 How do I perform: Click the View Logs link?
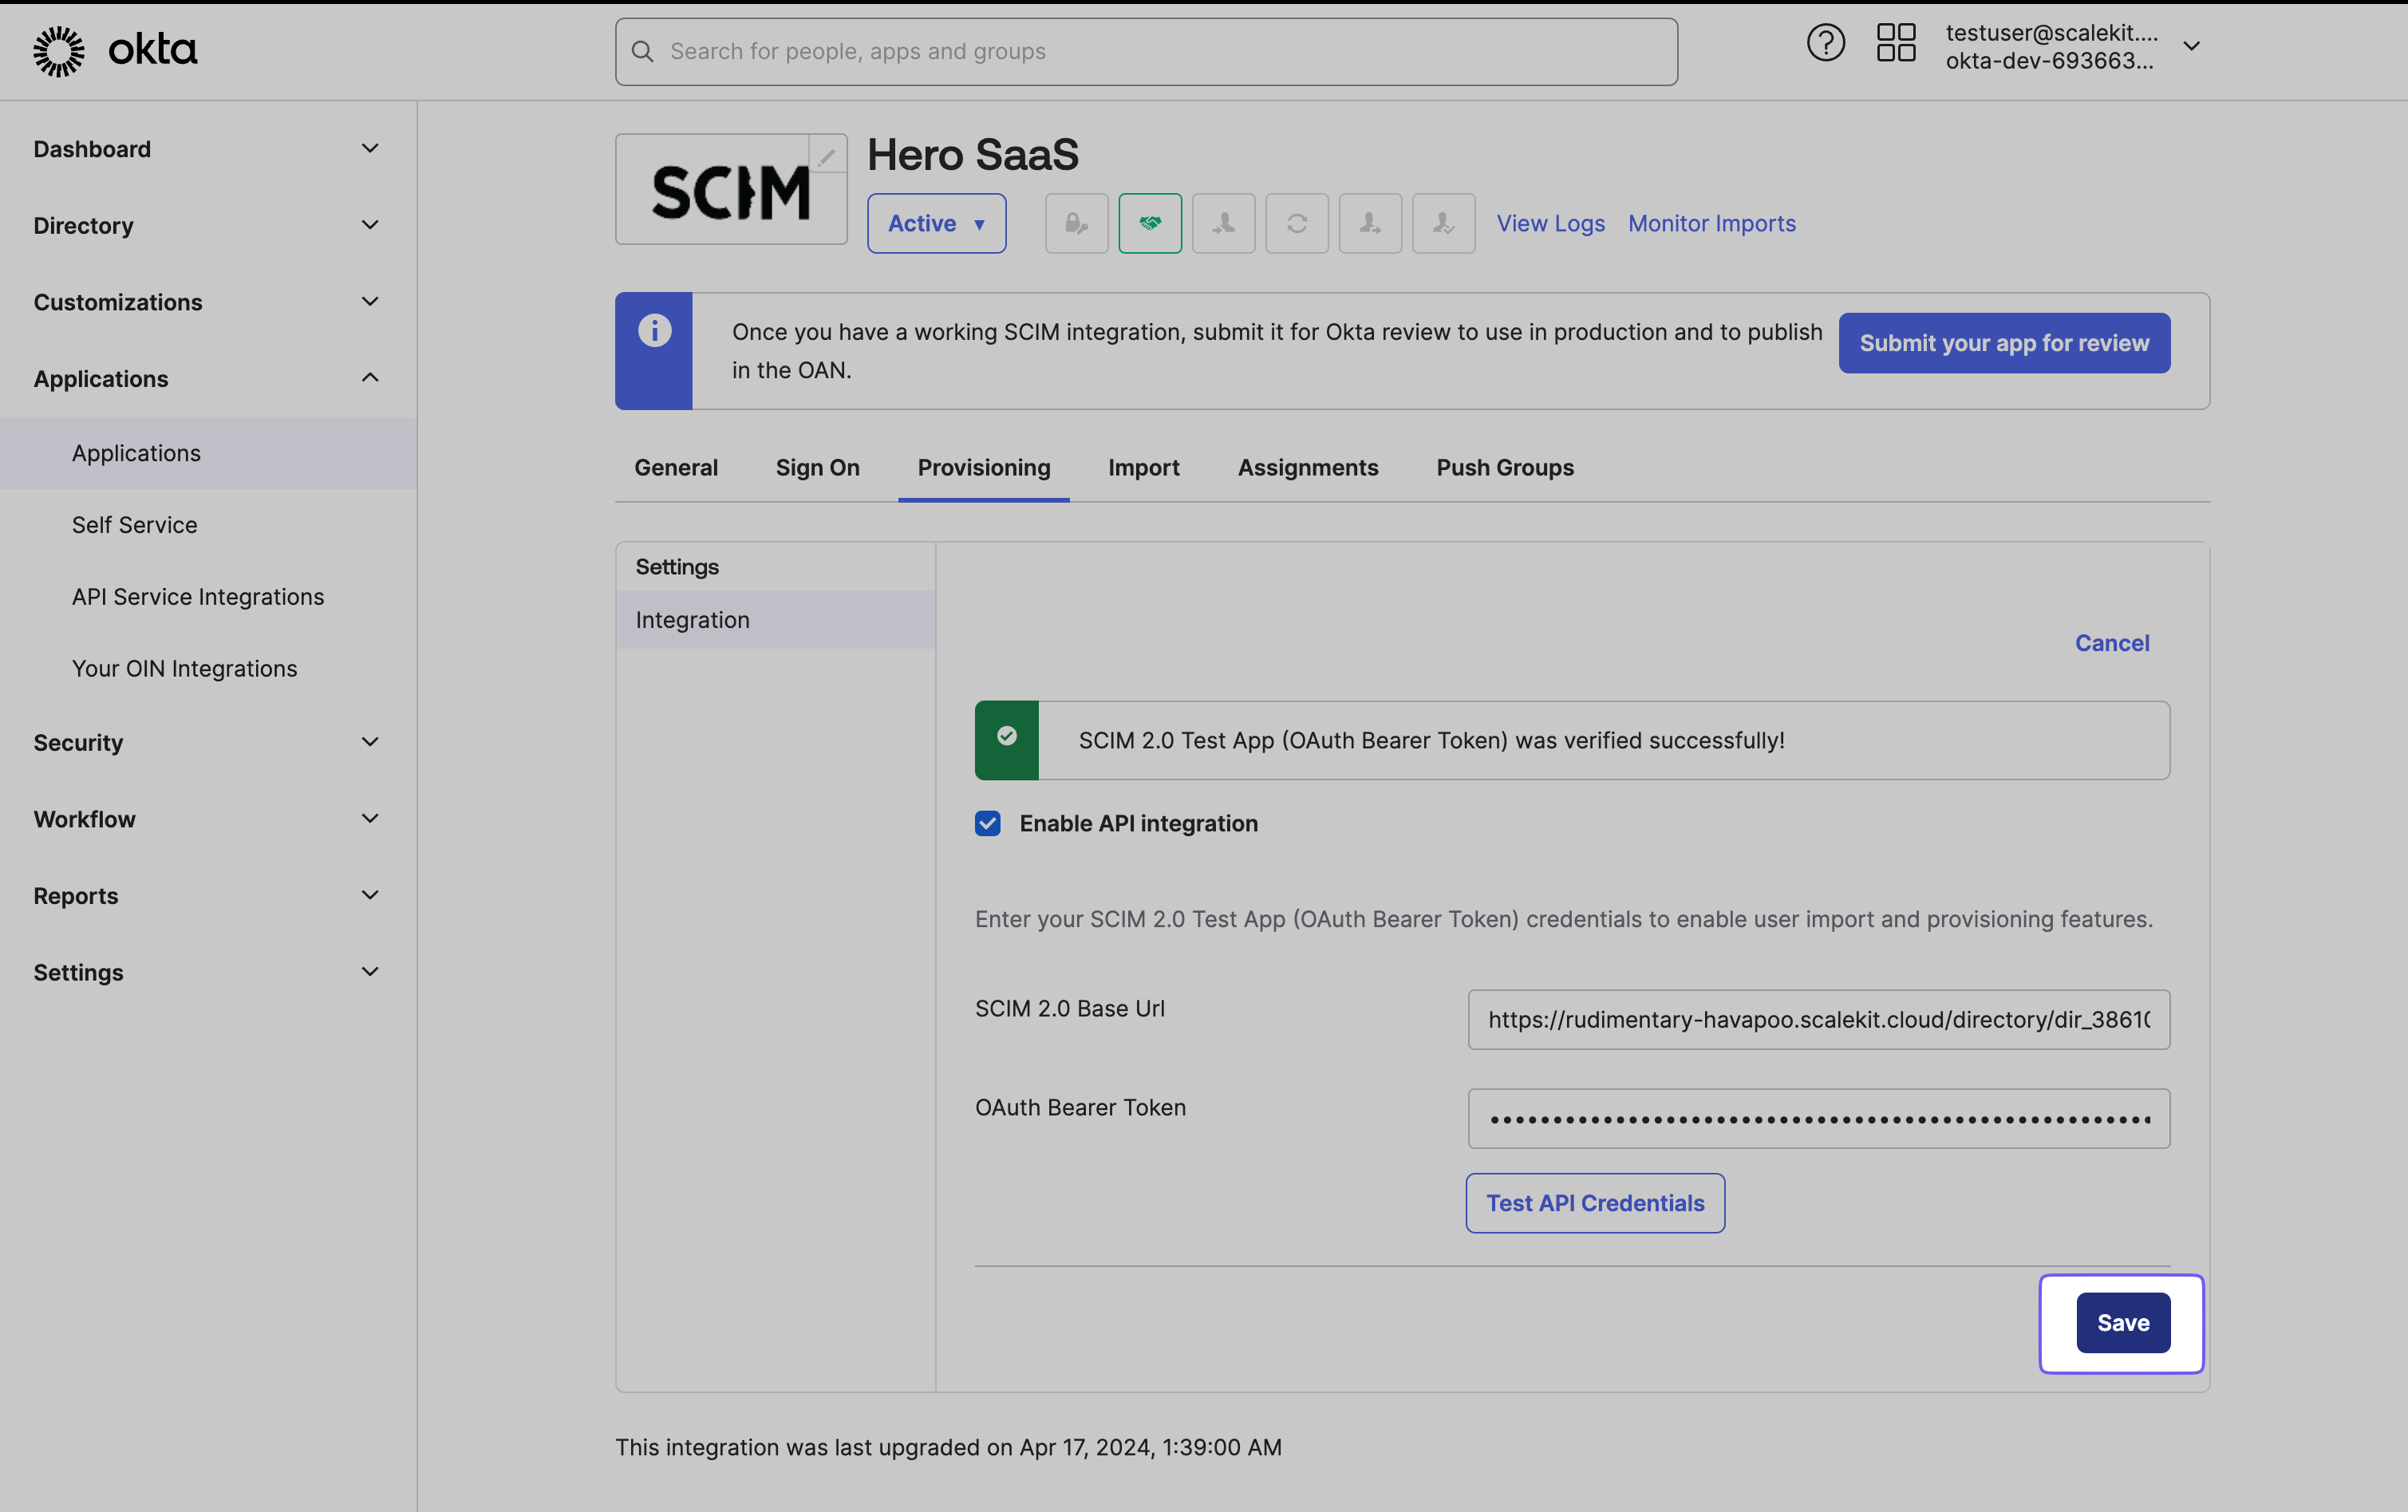pyautogui.click(x=1551, y=223)
